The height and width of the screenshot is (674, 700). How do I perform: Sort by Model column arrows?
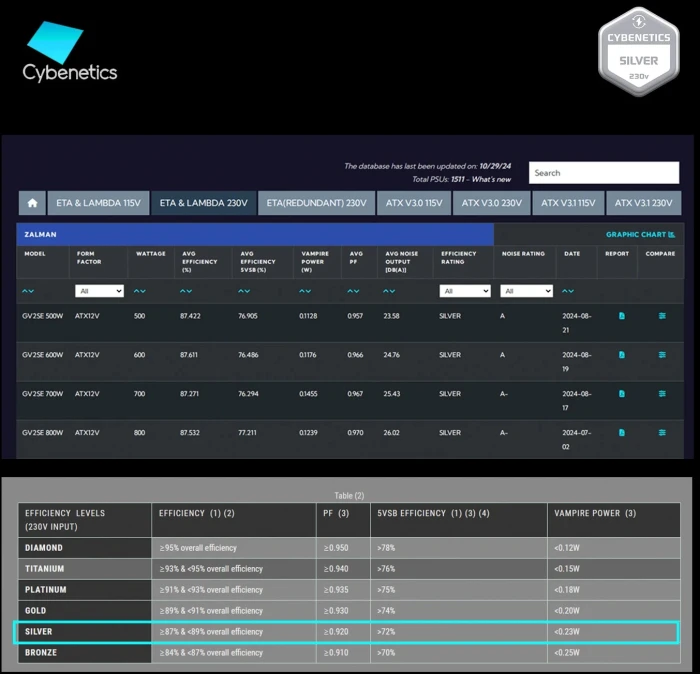(x=28, y=291)
